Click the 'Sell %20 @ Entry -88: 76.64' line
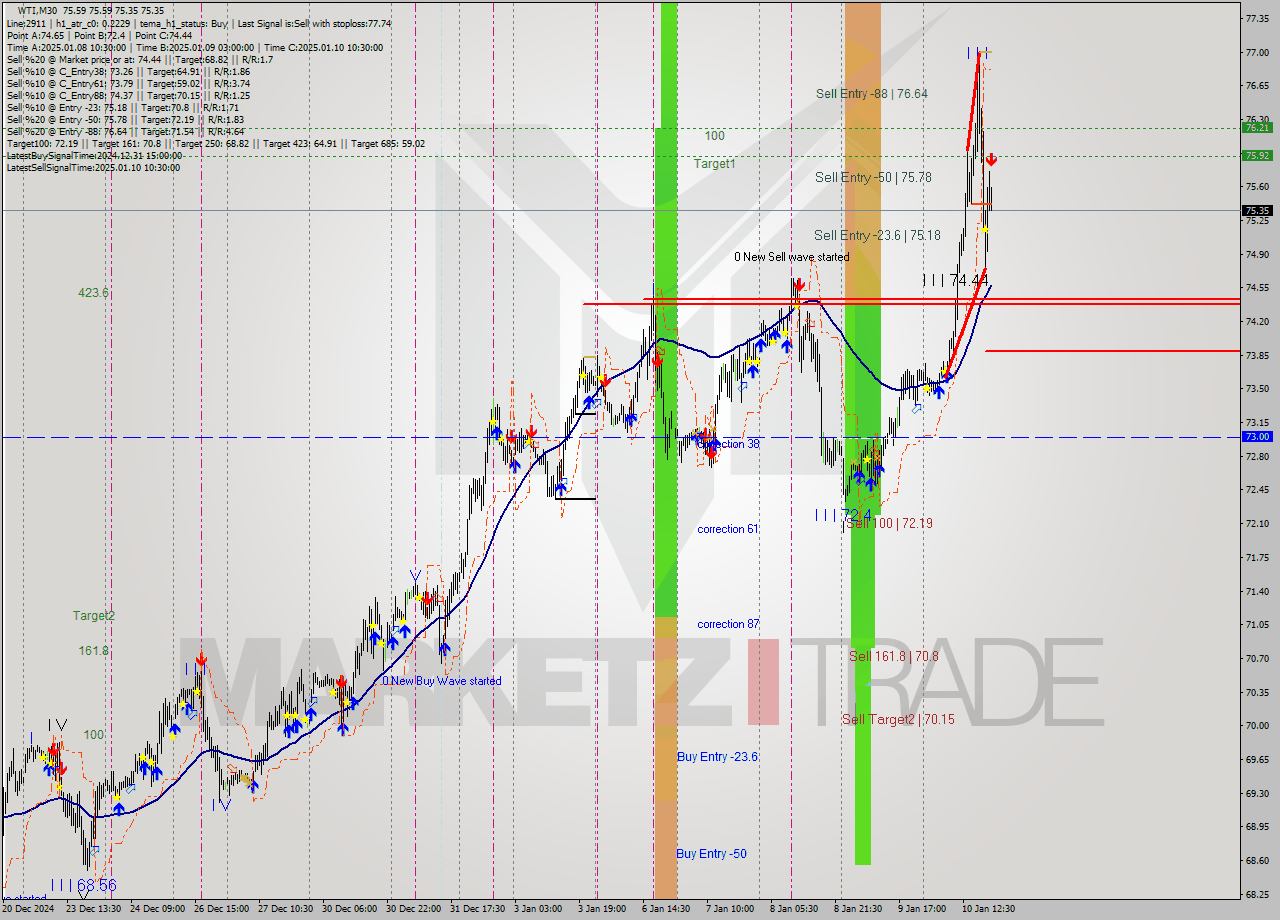The width and height of the screenshot is (1280, 920). coord(125,132)
